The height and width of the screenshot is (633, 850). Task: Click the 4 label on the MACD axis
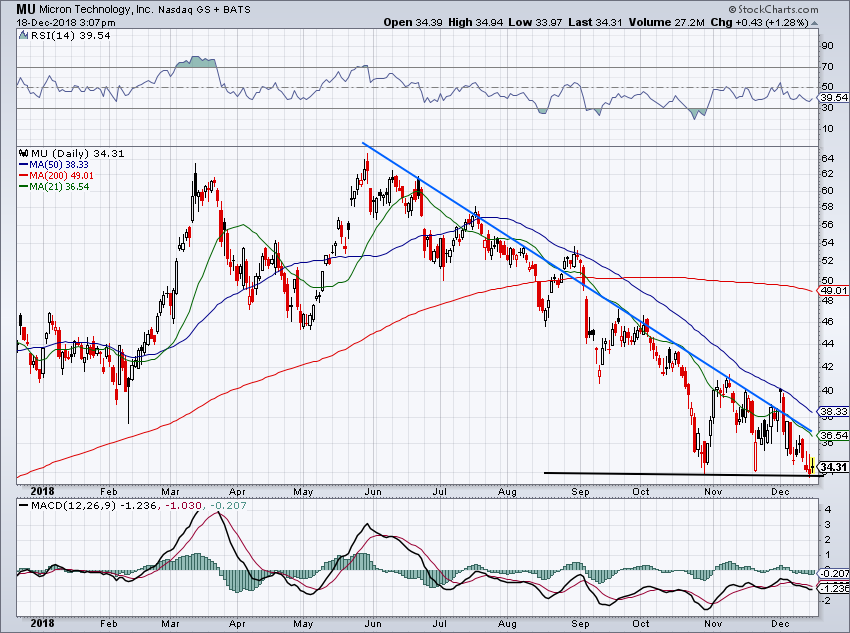click(827, 509)
